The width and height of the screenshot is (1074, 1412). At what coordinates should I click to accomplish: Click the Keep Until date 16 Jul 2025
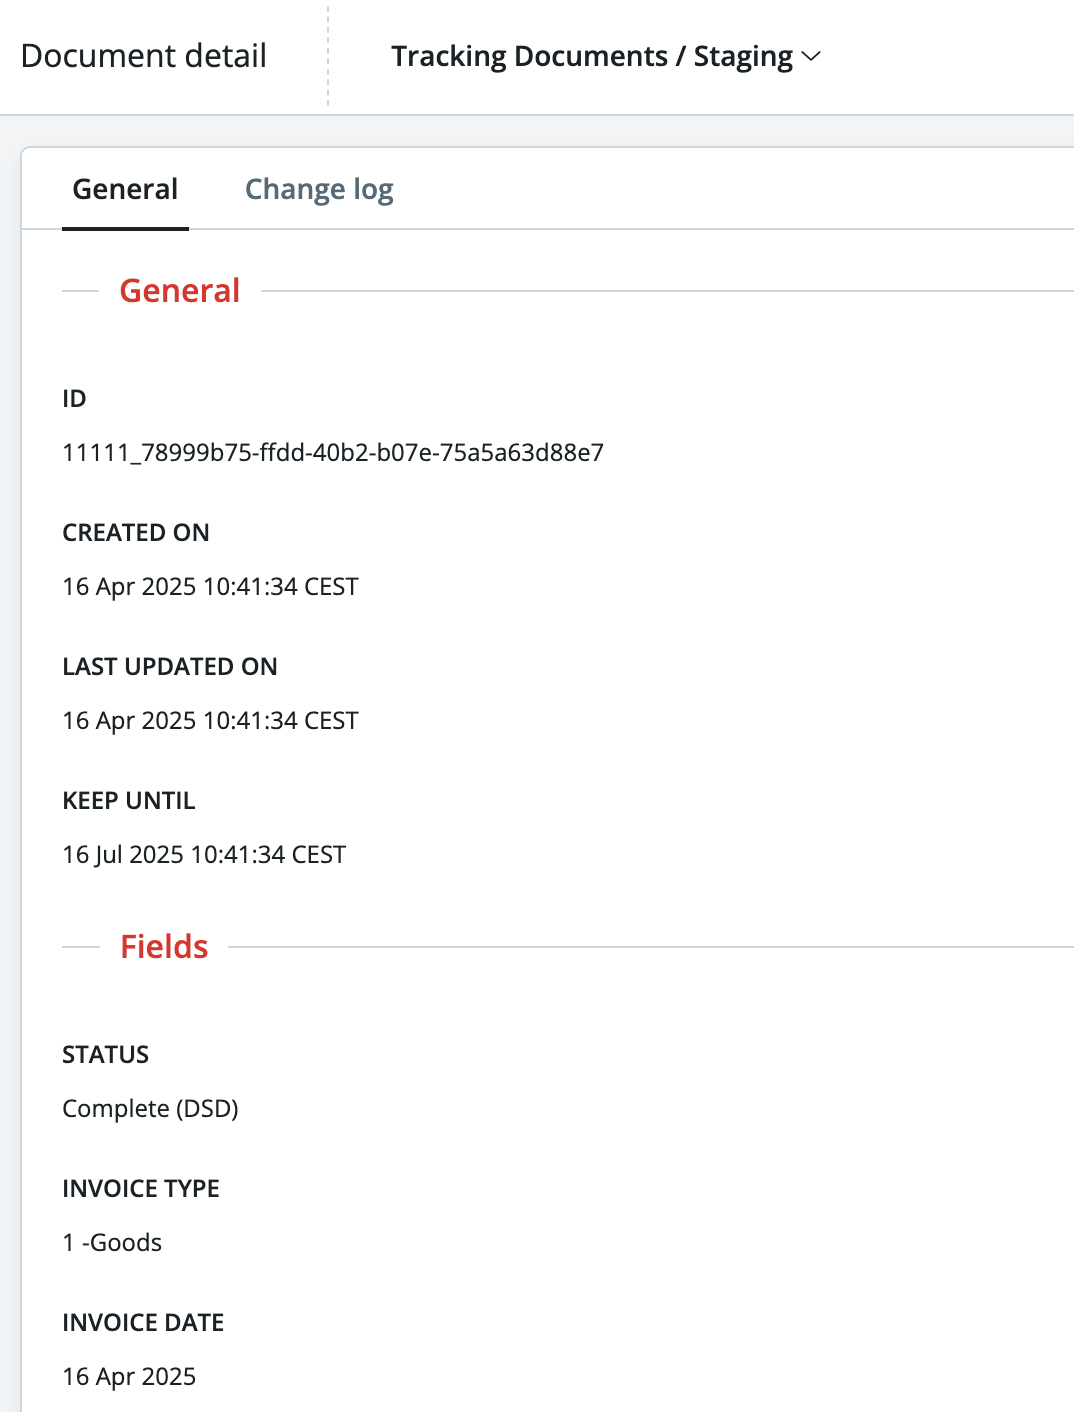pyautogui.click(x=204, y=855)
